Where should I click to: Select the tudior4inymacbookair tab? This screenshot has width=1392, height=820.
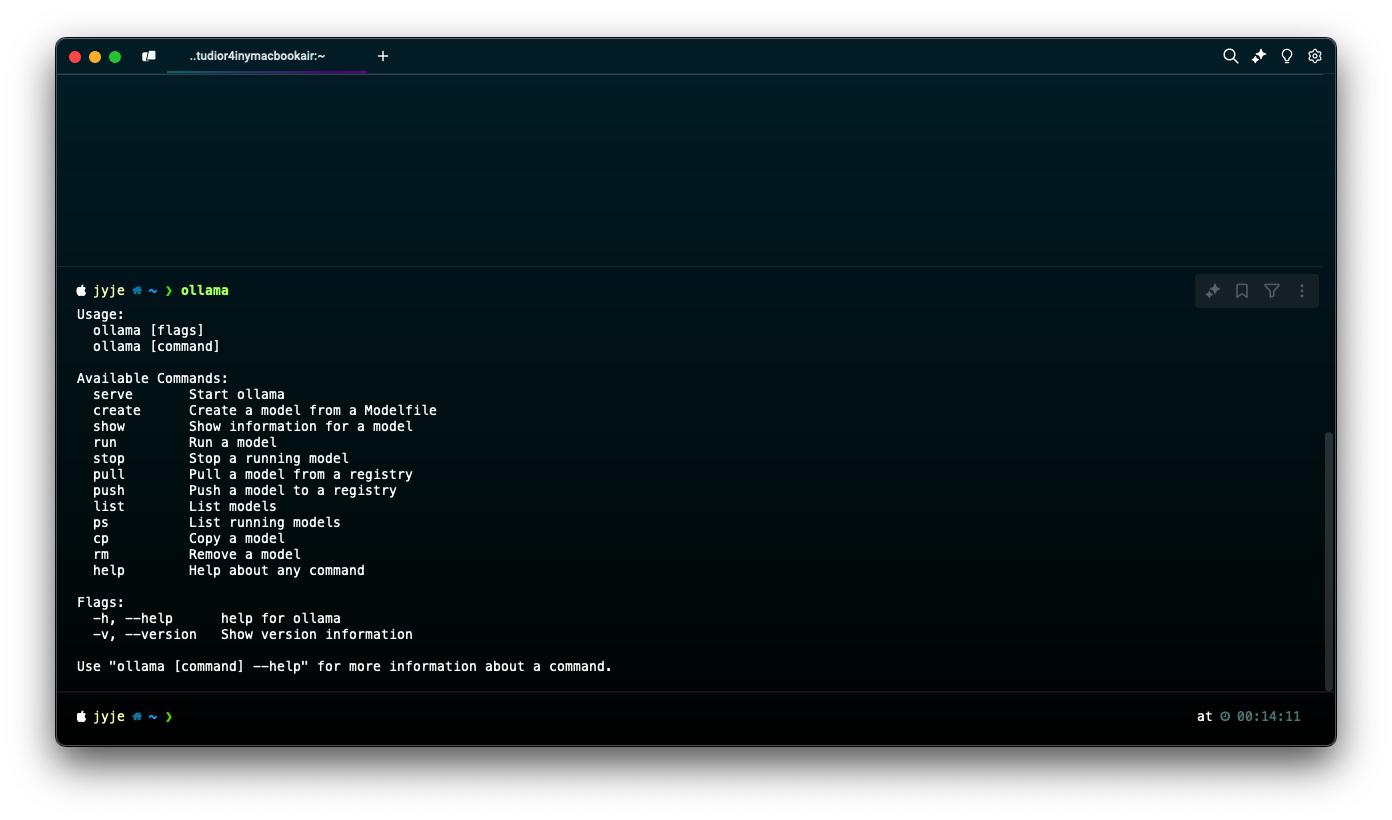pos(267,56)
